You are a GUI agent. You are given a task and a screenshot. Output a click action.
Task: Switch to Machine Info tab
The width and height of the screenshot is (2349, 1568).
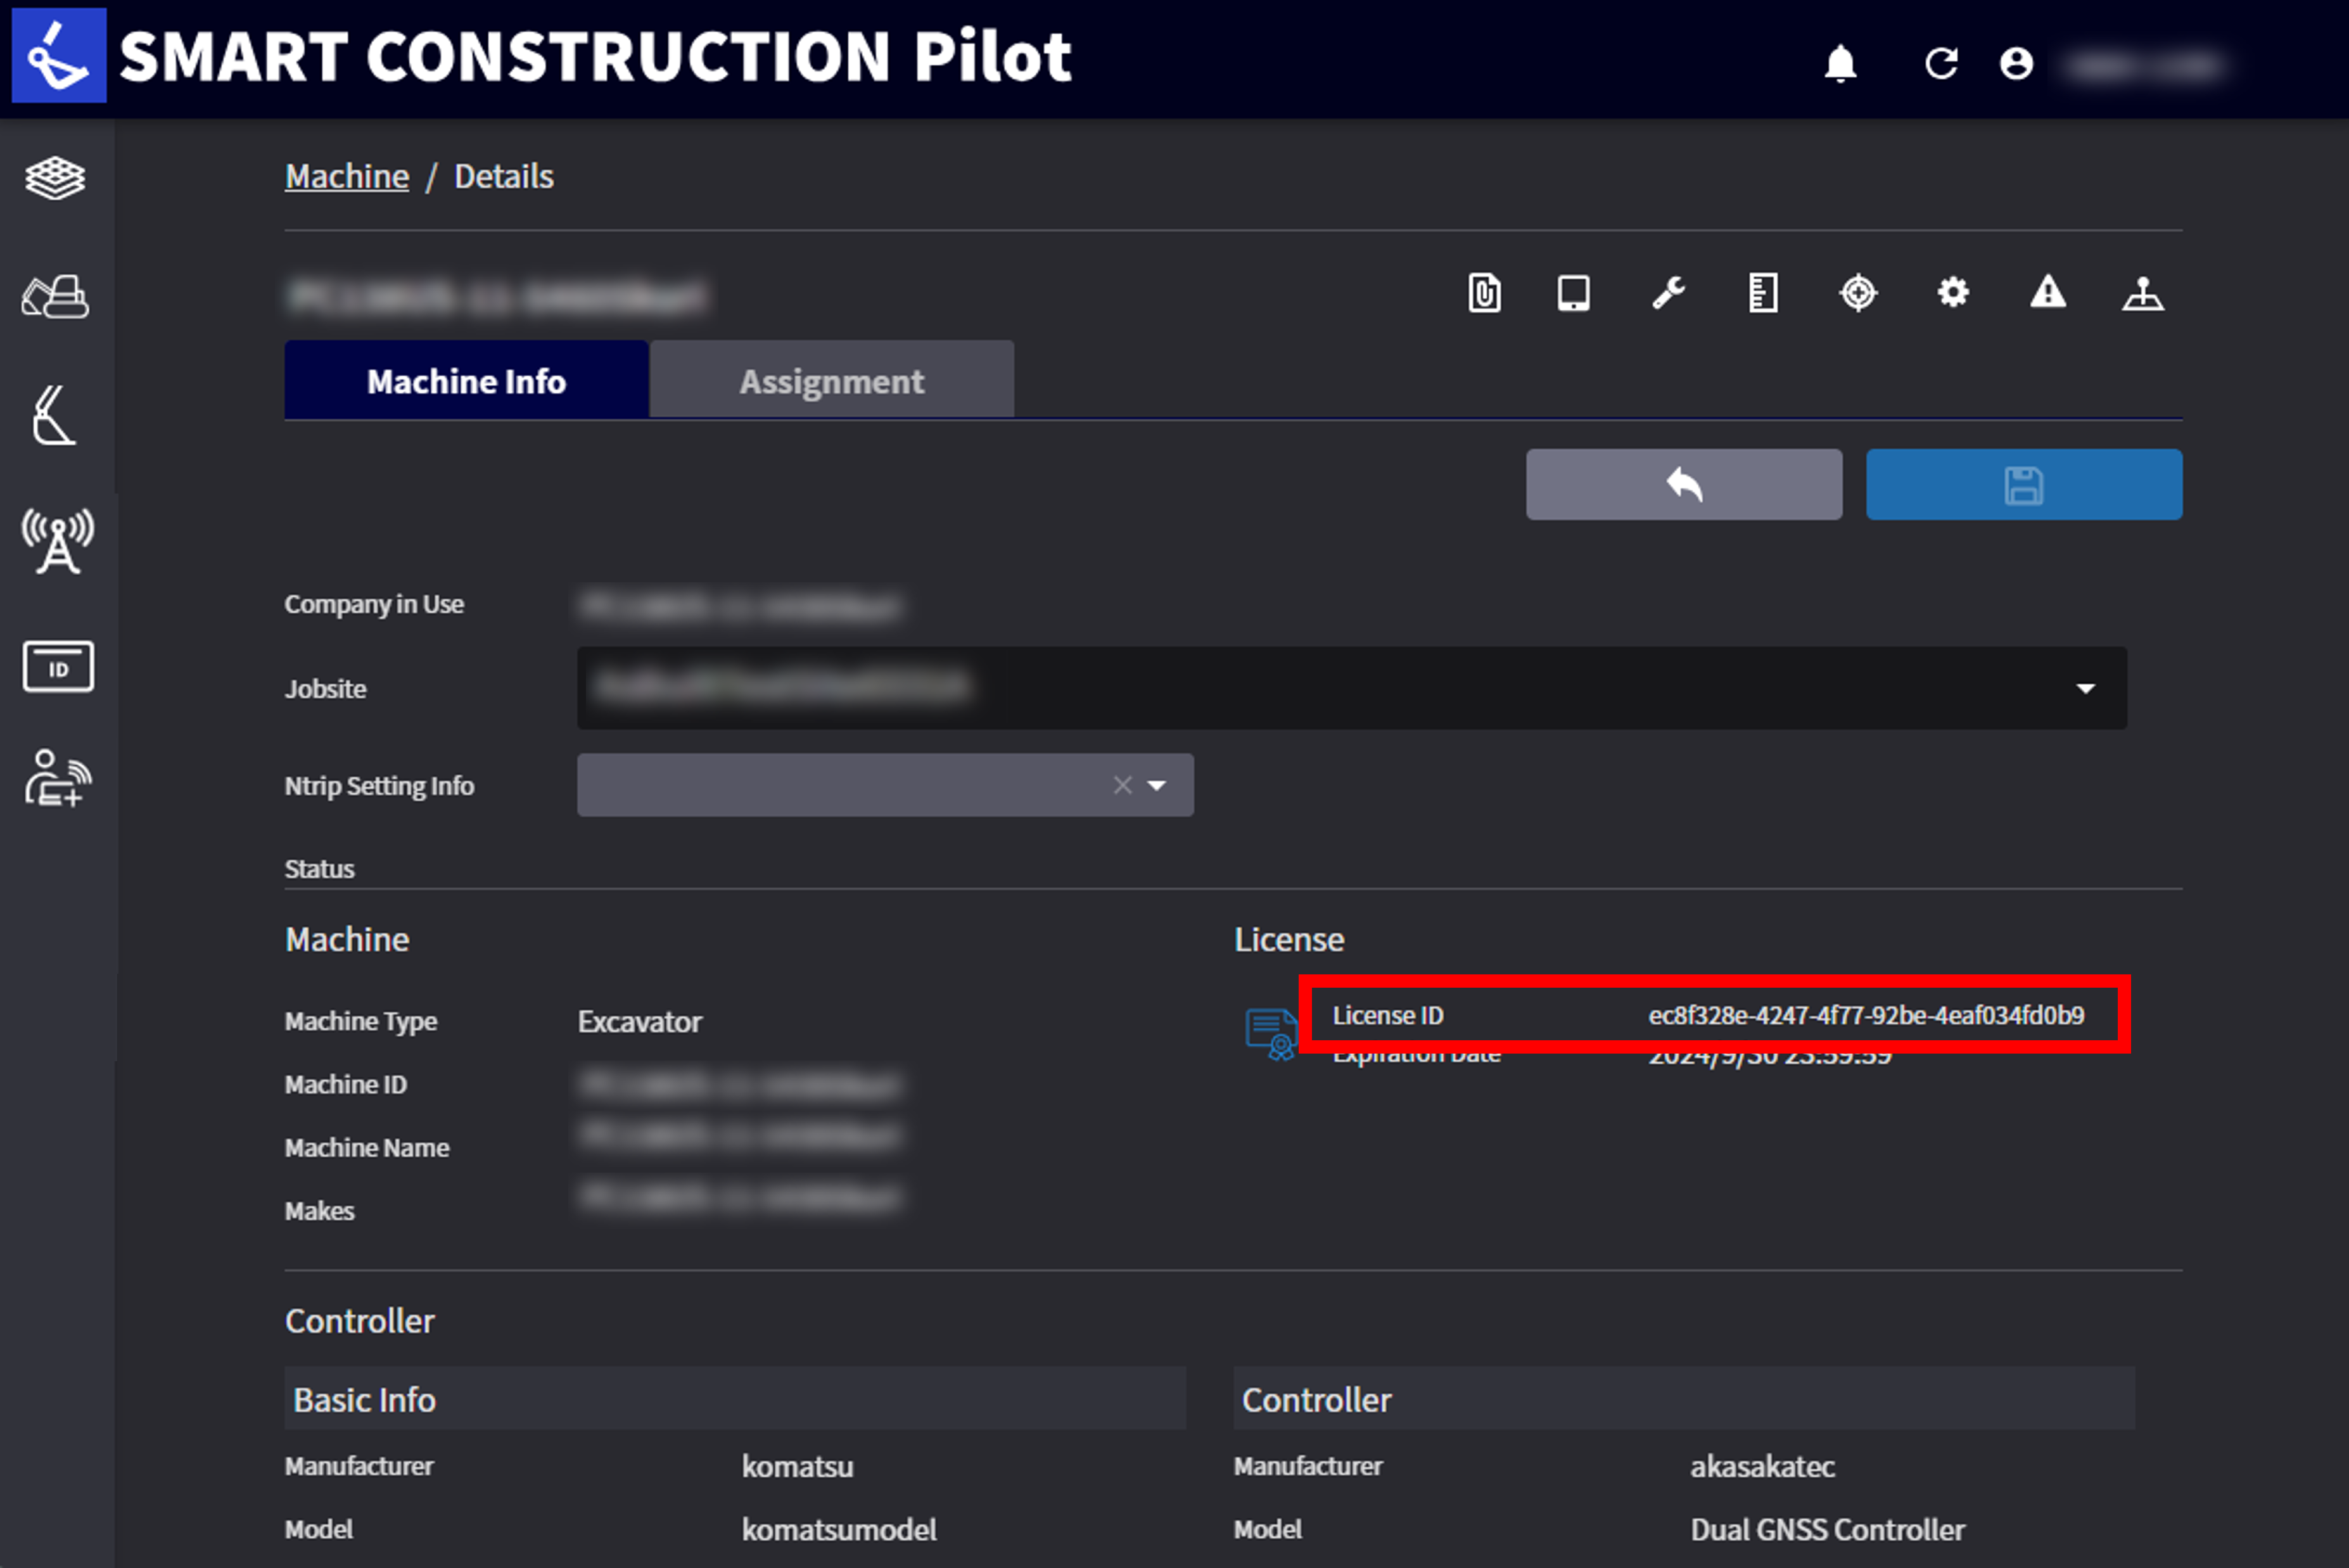pyautogui.click(x=466, y=380)
